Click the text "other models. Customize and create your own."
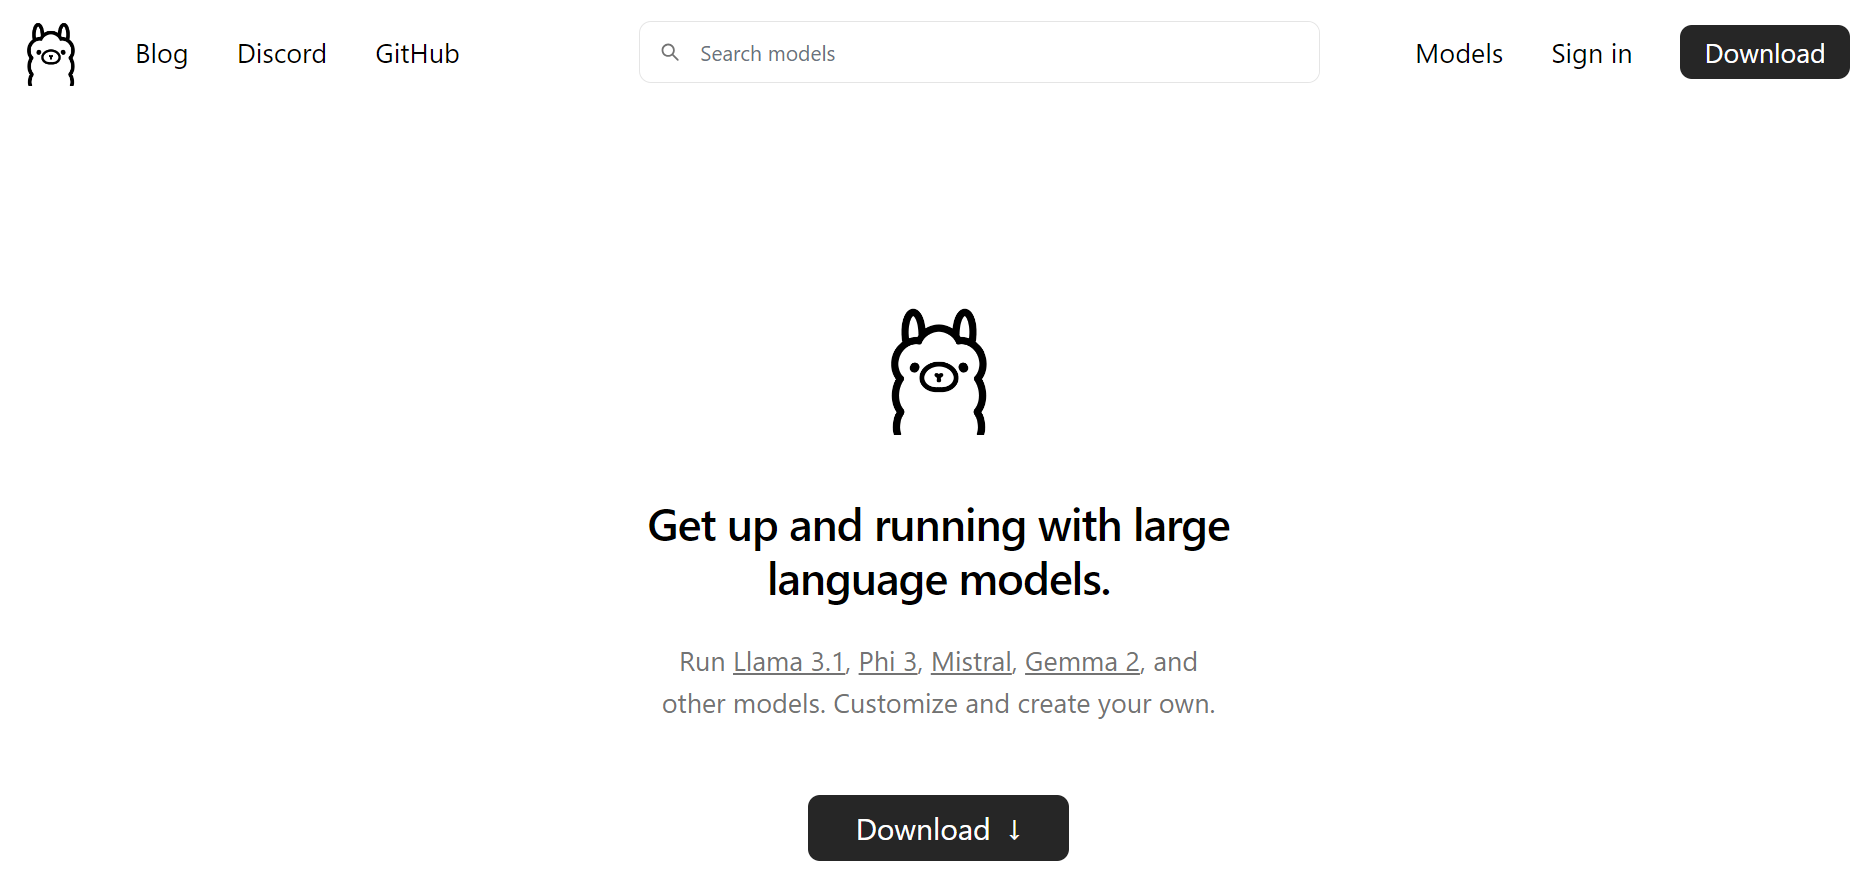1860x873 pixels. (x=938, y=704)
